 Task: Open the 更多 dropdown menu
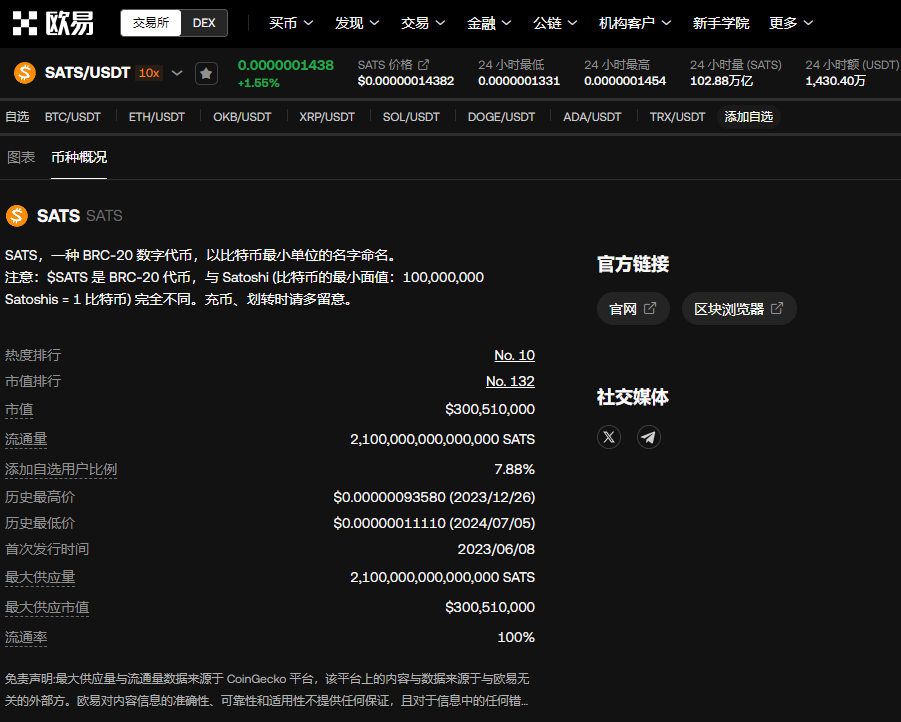pos(791,23)
